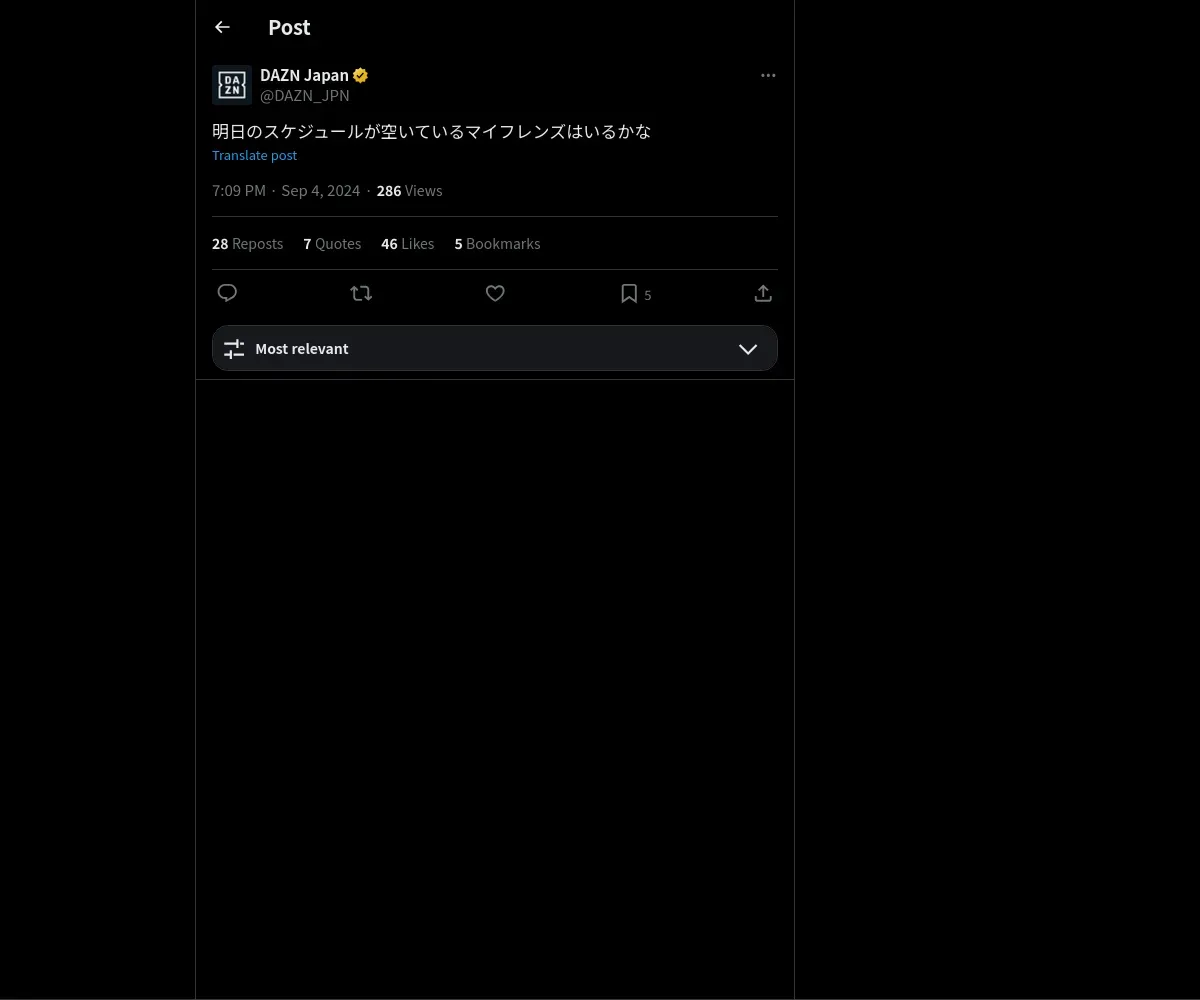Viewport: 1200px width, 1000px height.
Task: Click the share upload icon
Action: 763,293
